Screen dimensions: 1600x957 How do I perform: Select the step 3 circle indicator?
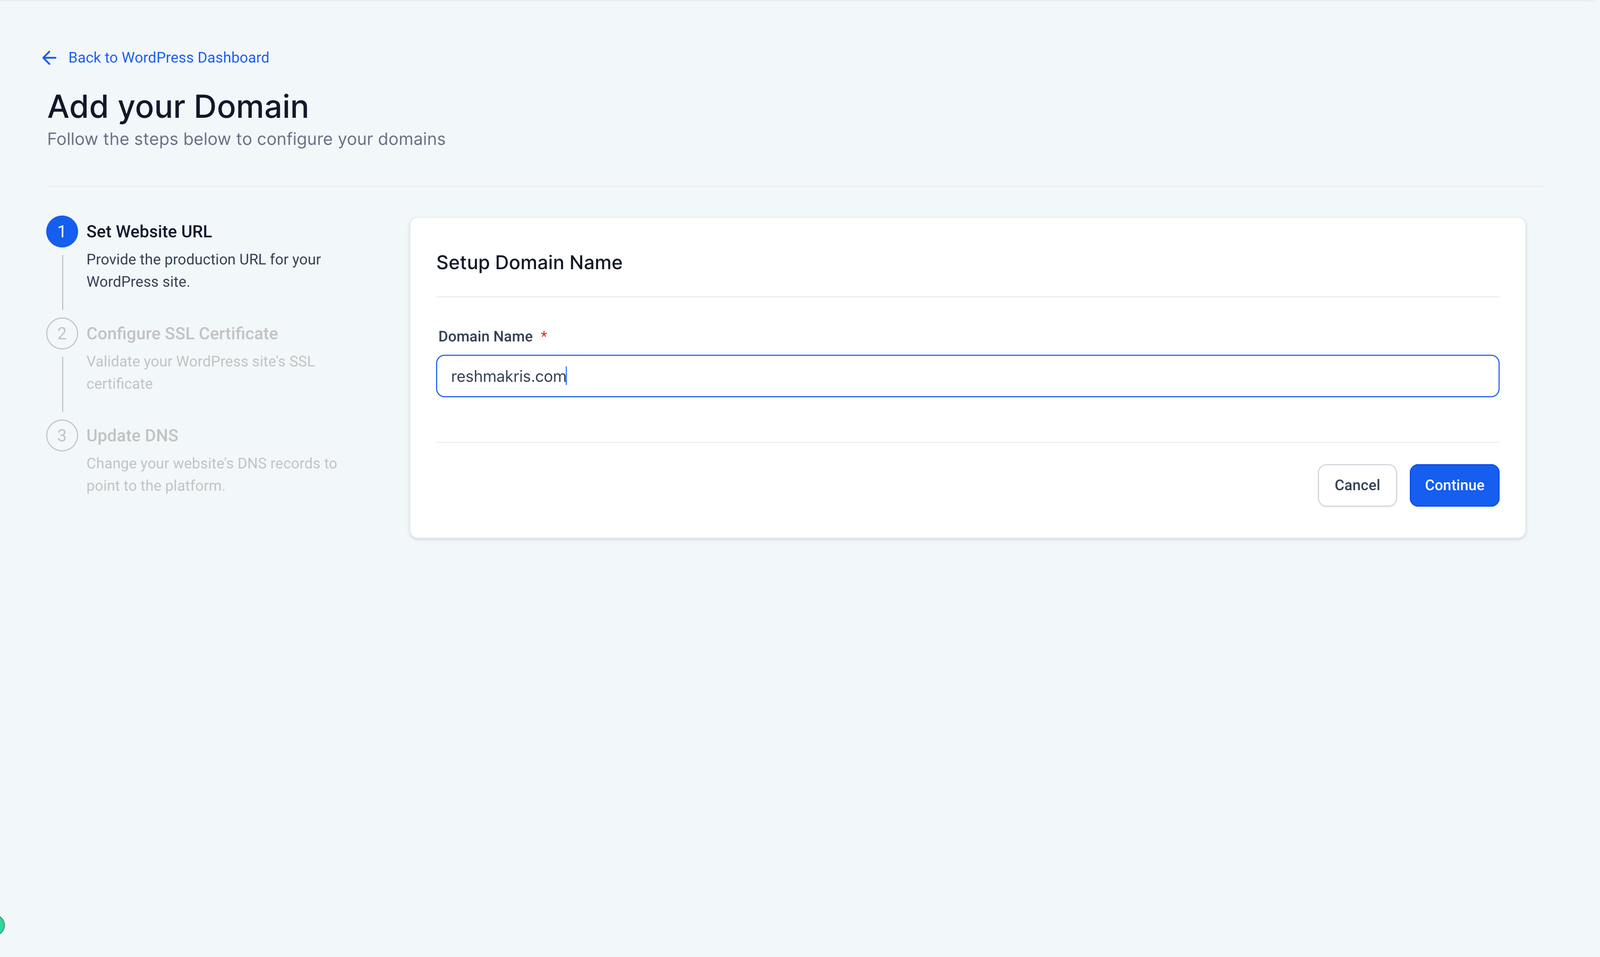point(62,436)
